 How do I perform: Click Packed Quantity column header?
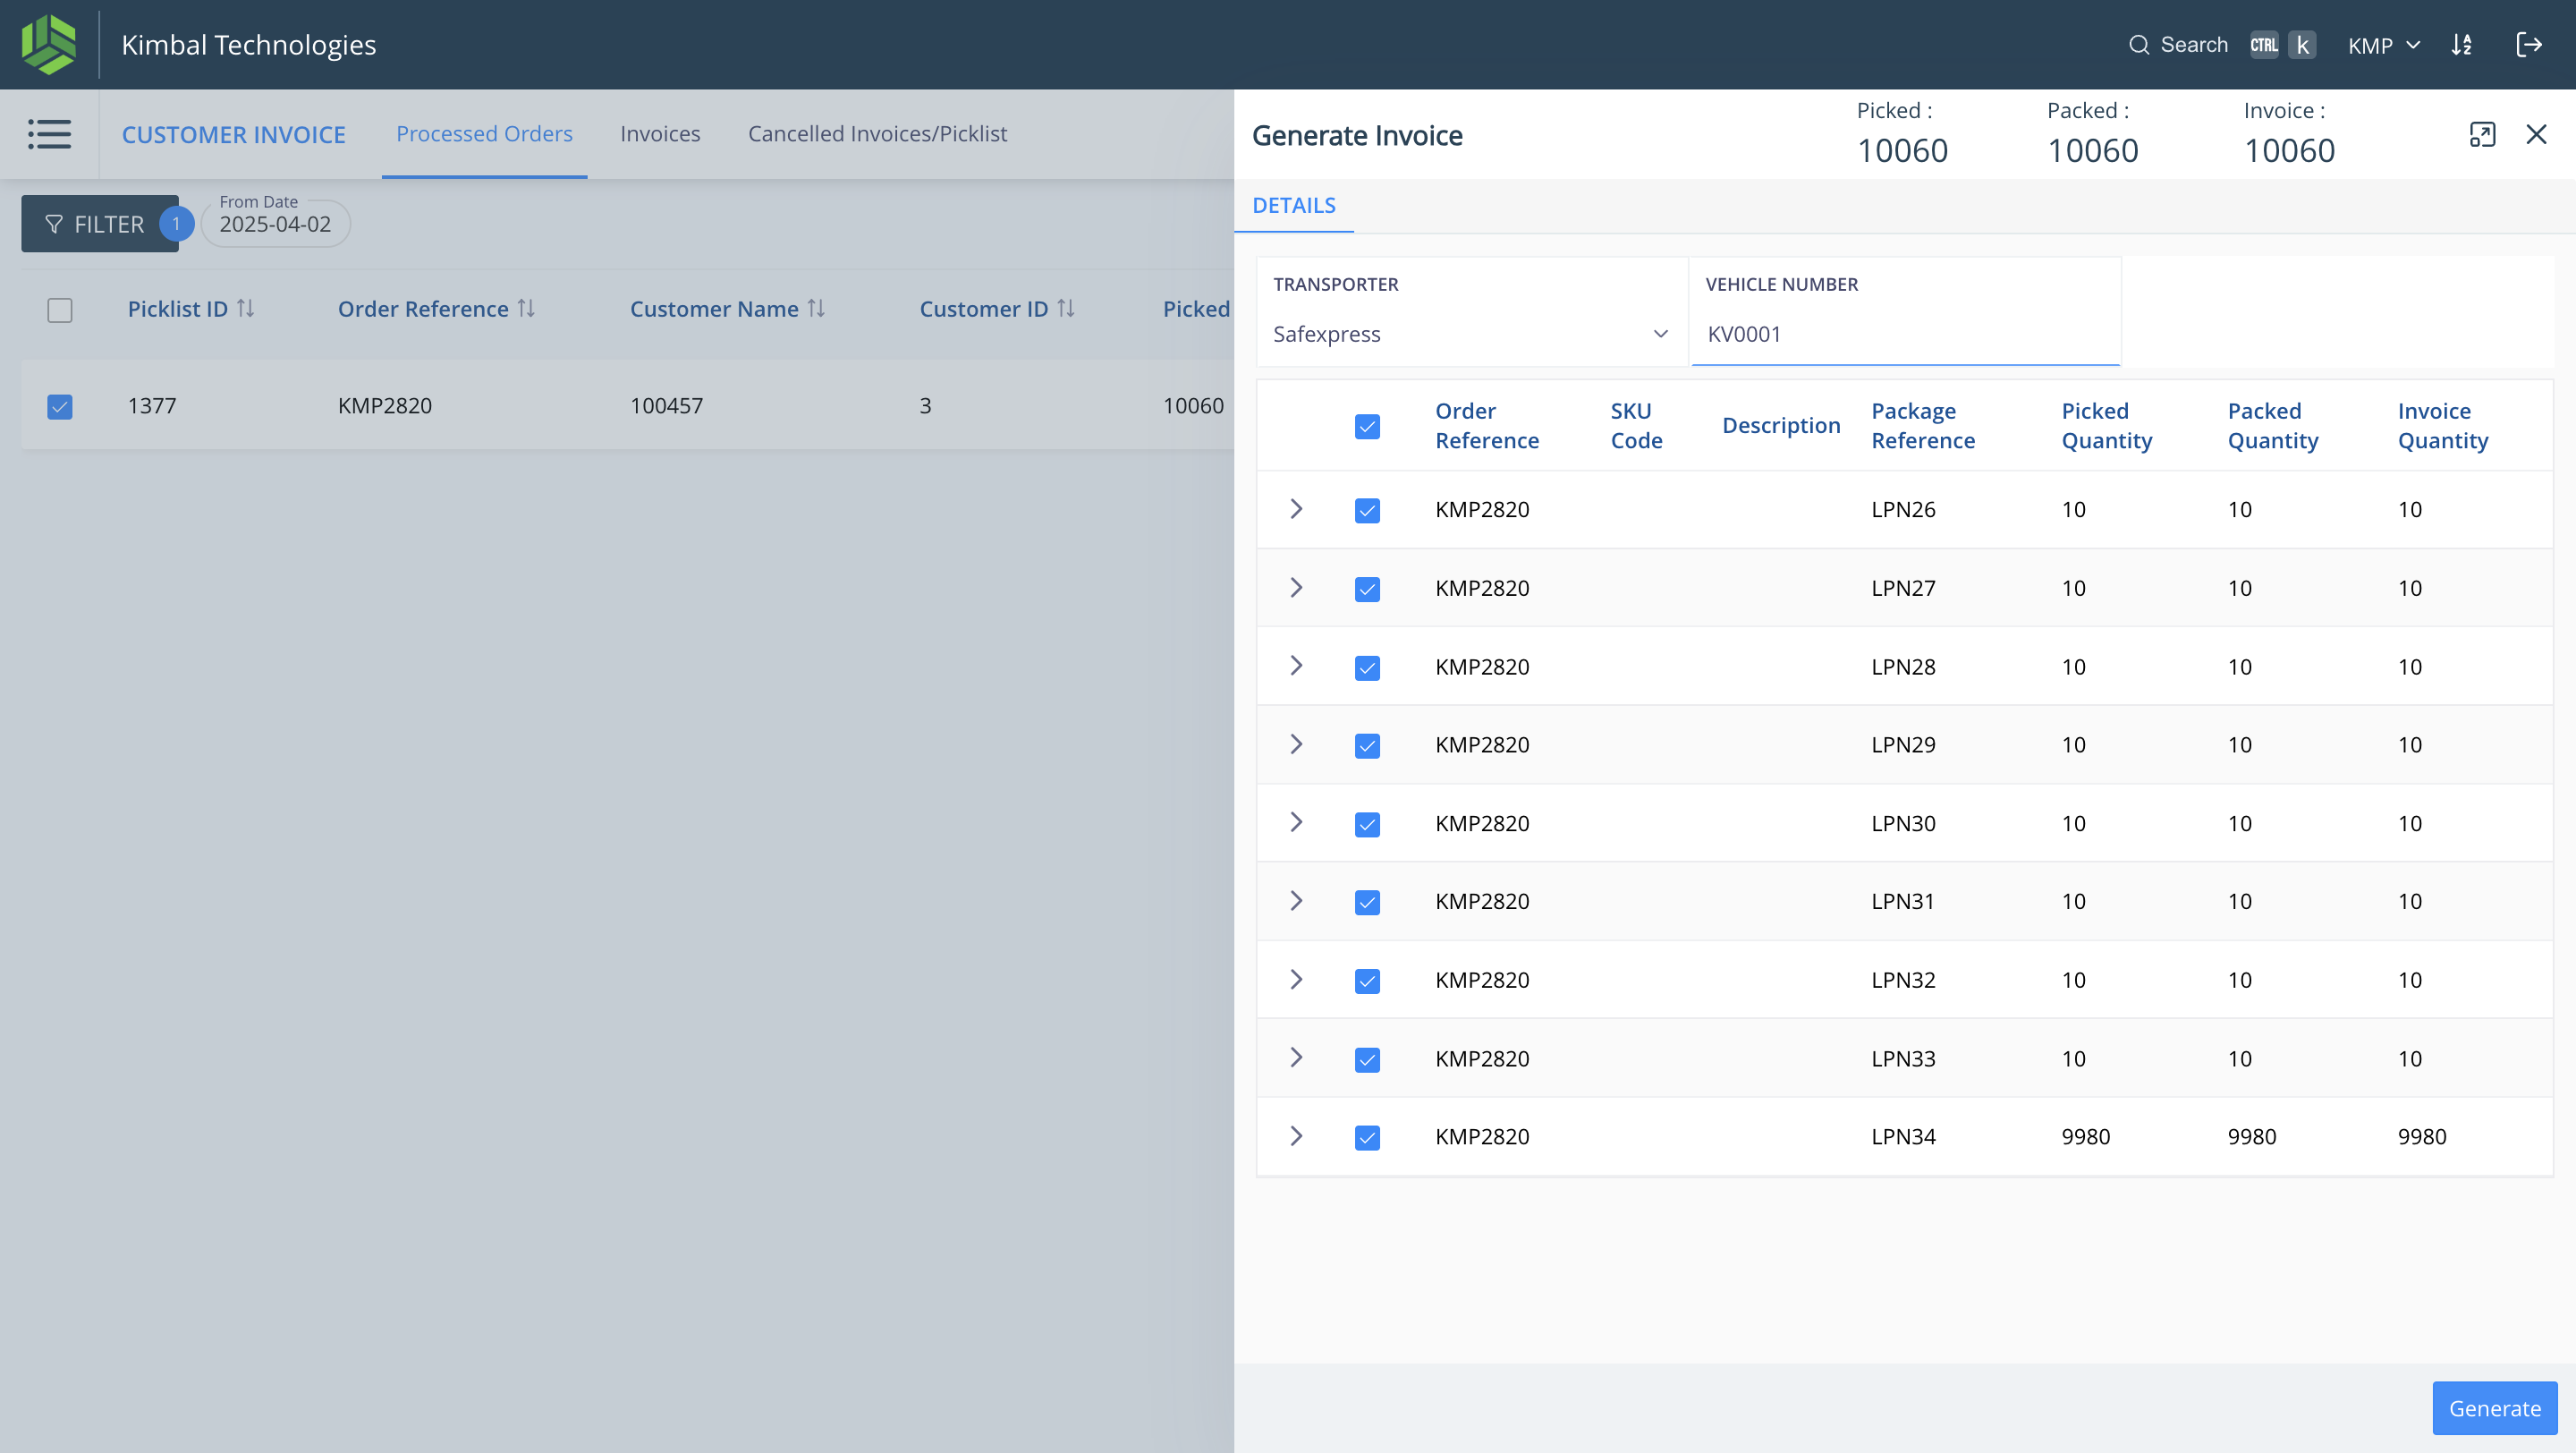[x=2272, y=425]
